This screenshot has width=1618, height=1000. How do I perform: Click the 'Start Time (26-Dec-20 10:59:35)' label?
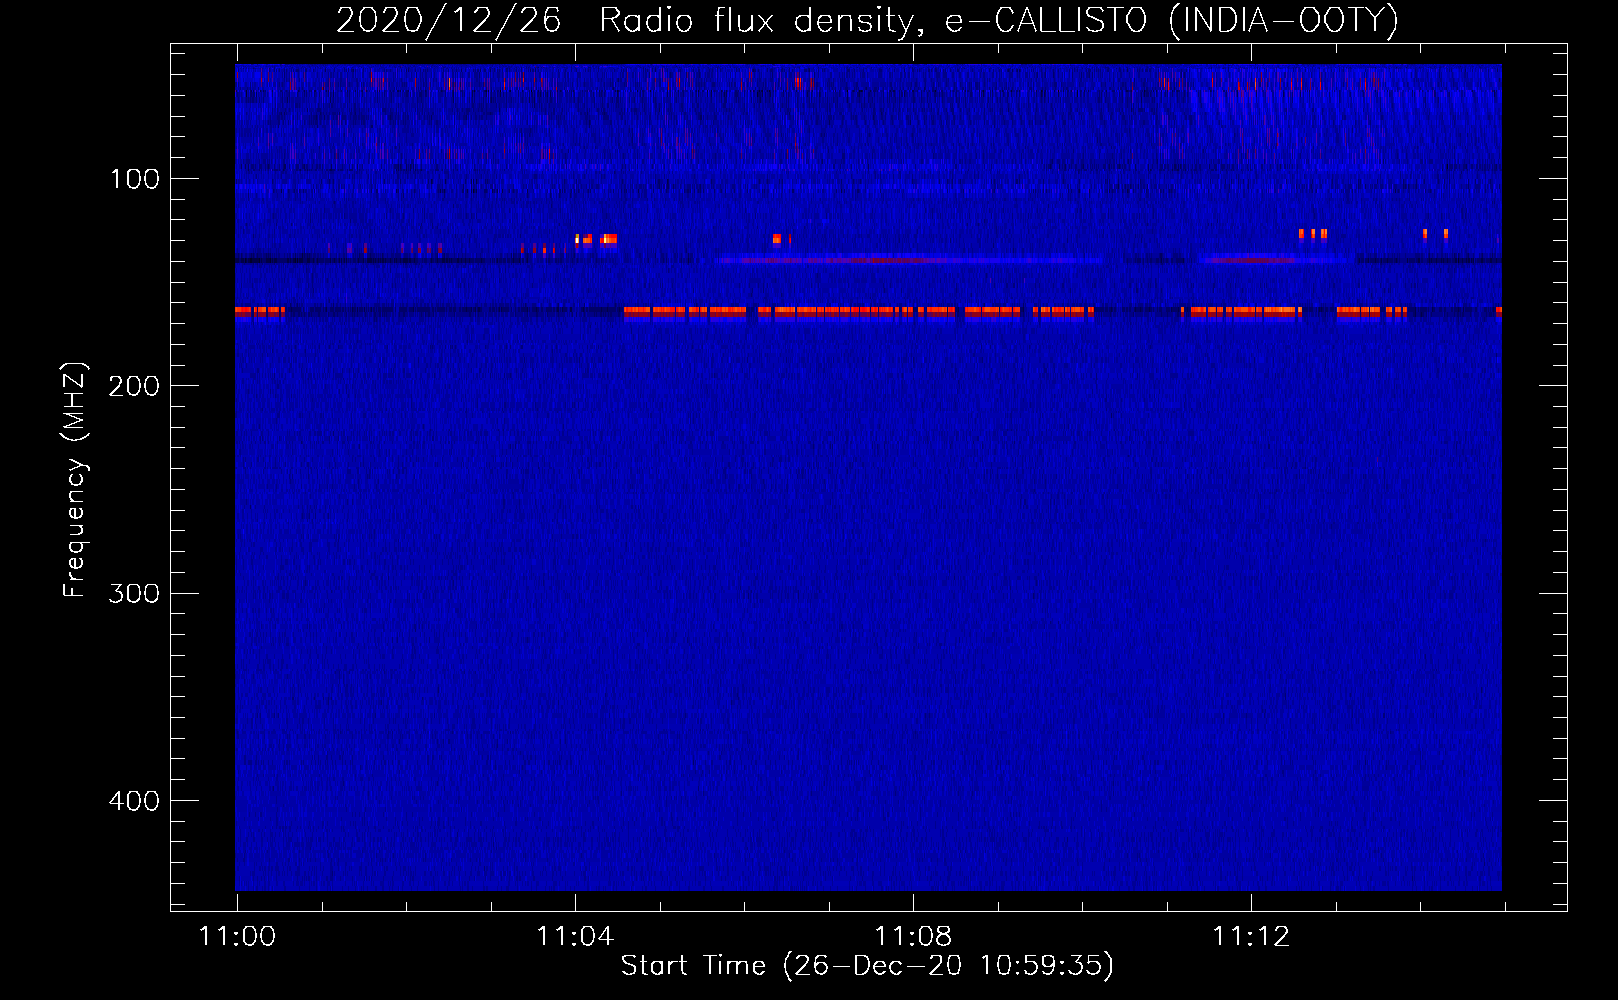pyautogui.click(x=867, y=966)
